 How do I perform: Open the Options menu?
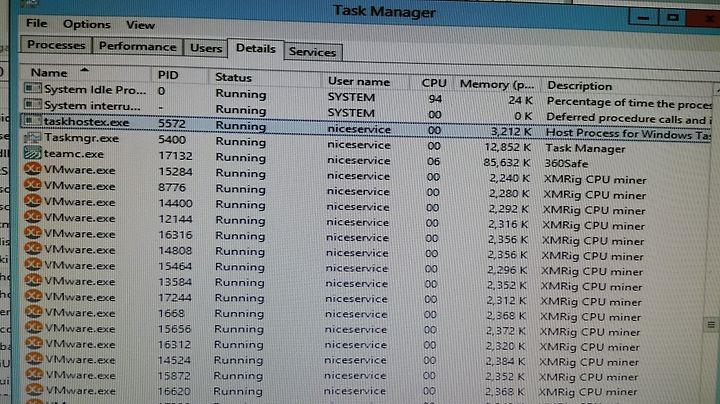[87, 24]
